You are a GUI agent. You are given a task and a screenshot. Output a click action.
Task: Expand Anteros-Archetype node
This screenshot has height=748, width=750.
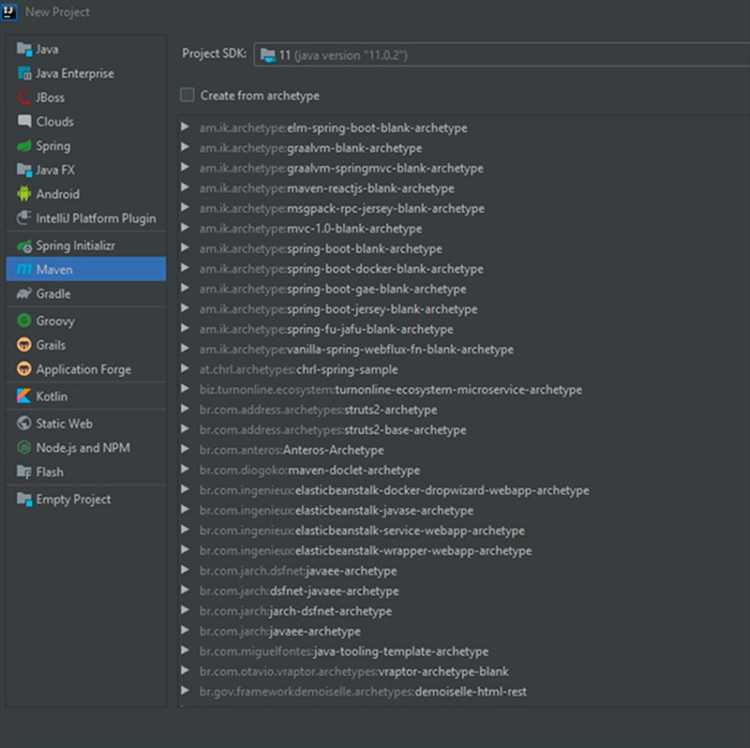click(185, 449)
